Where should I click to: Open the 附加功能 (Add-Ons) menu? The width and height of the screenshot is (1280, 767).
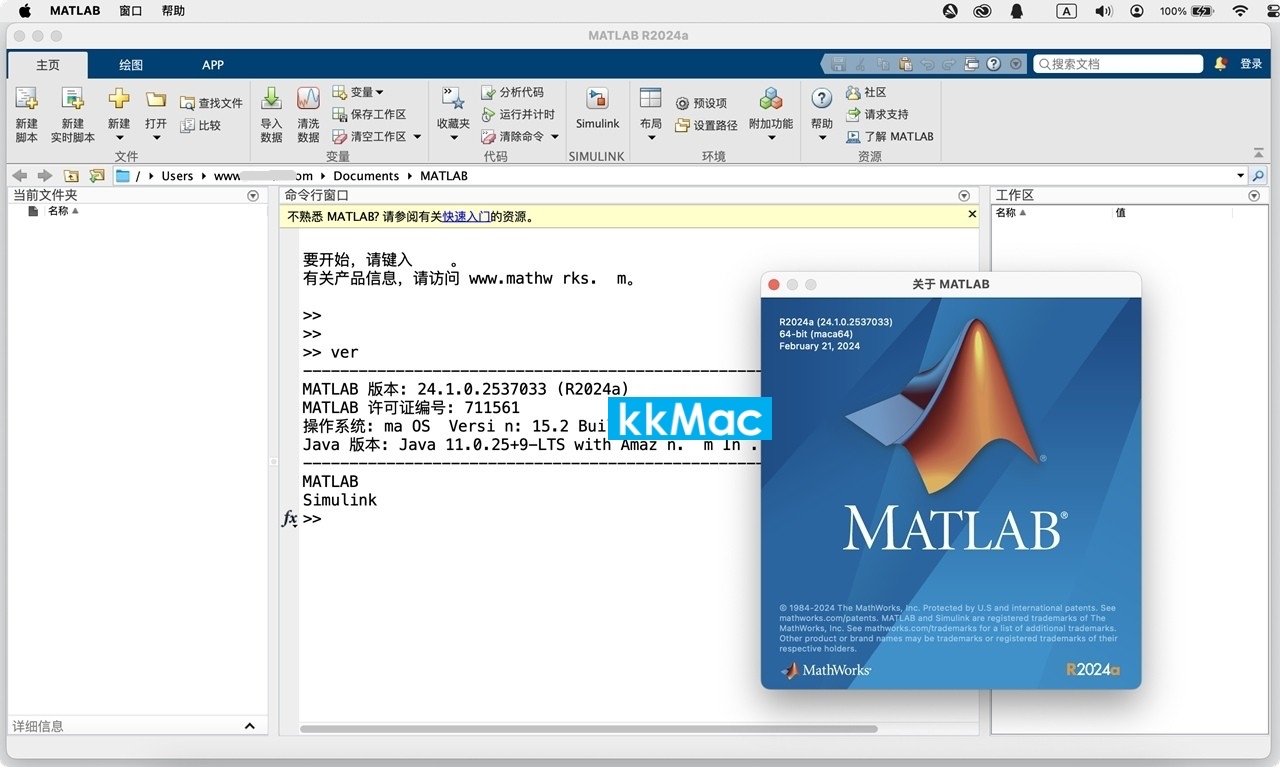771,113
